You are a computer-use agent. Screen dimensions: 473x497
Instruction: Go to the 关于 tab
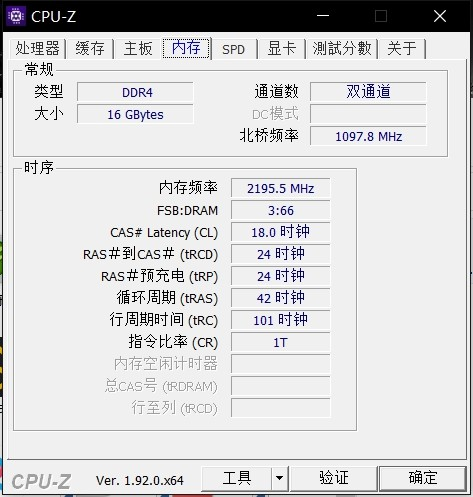(402, 49)
